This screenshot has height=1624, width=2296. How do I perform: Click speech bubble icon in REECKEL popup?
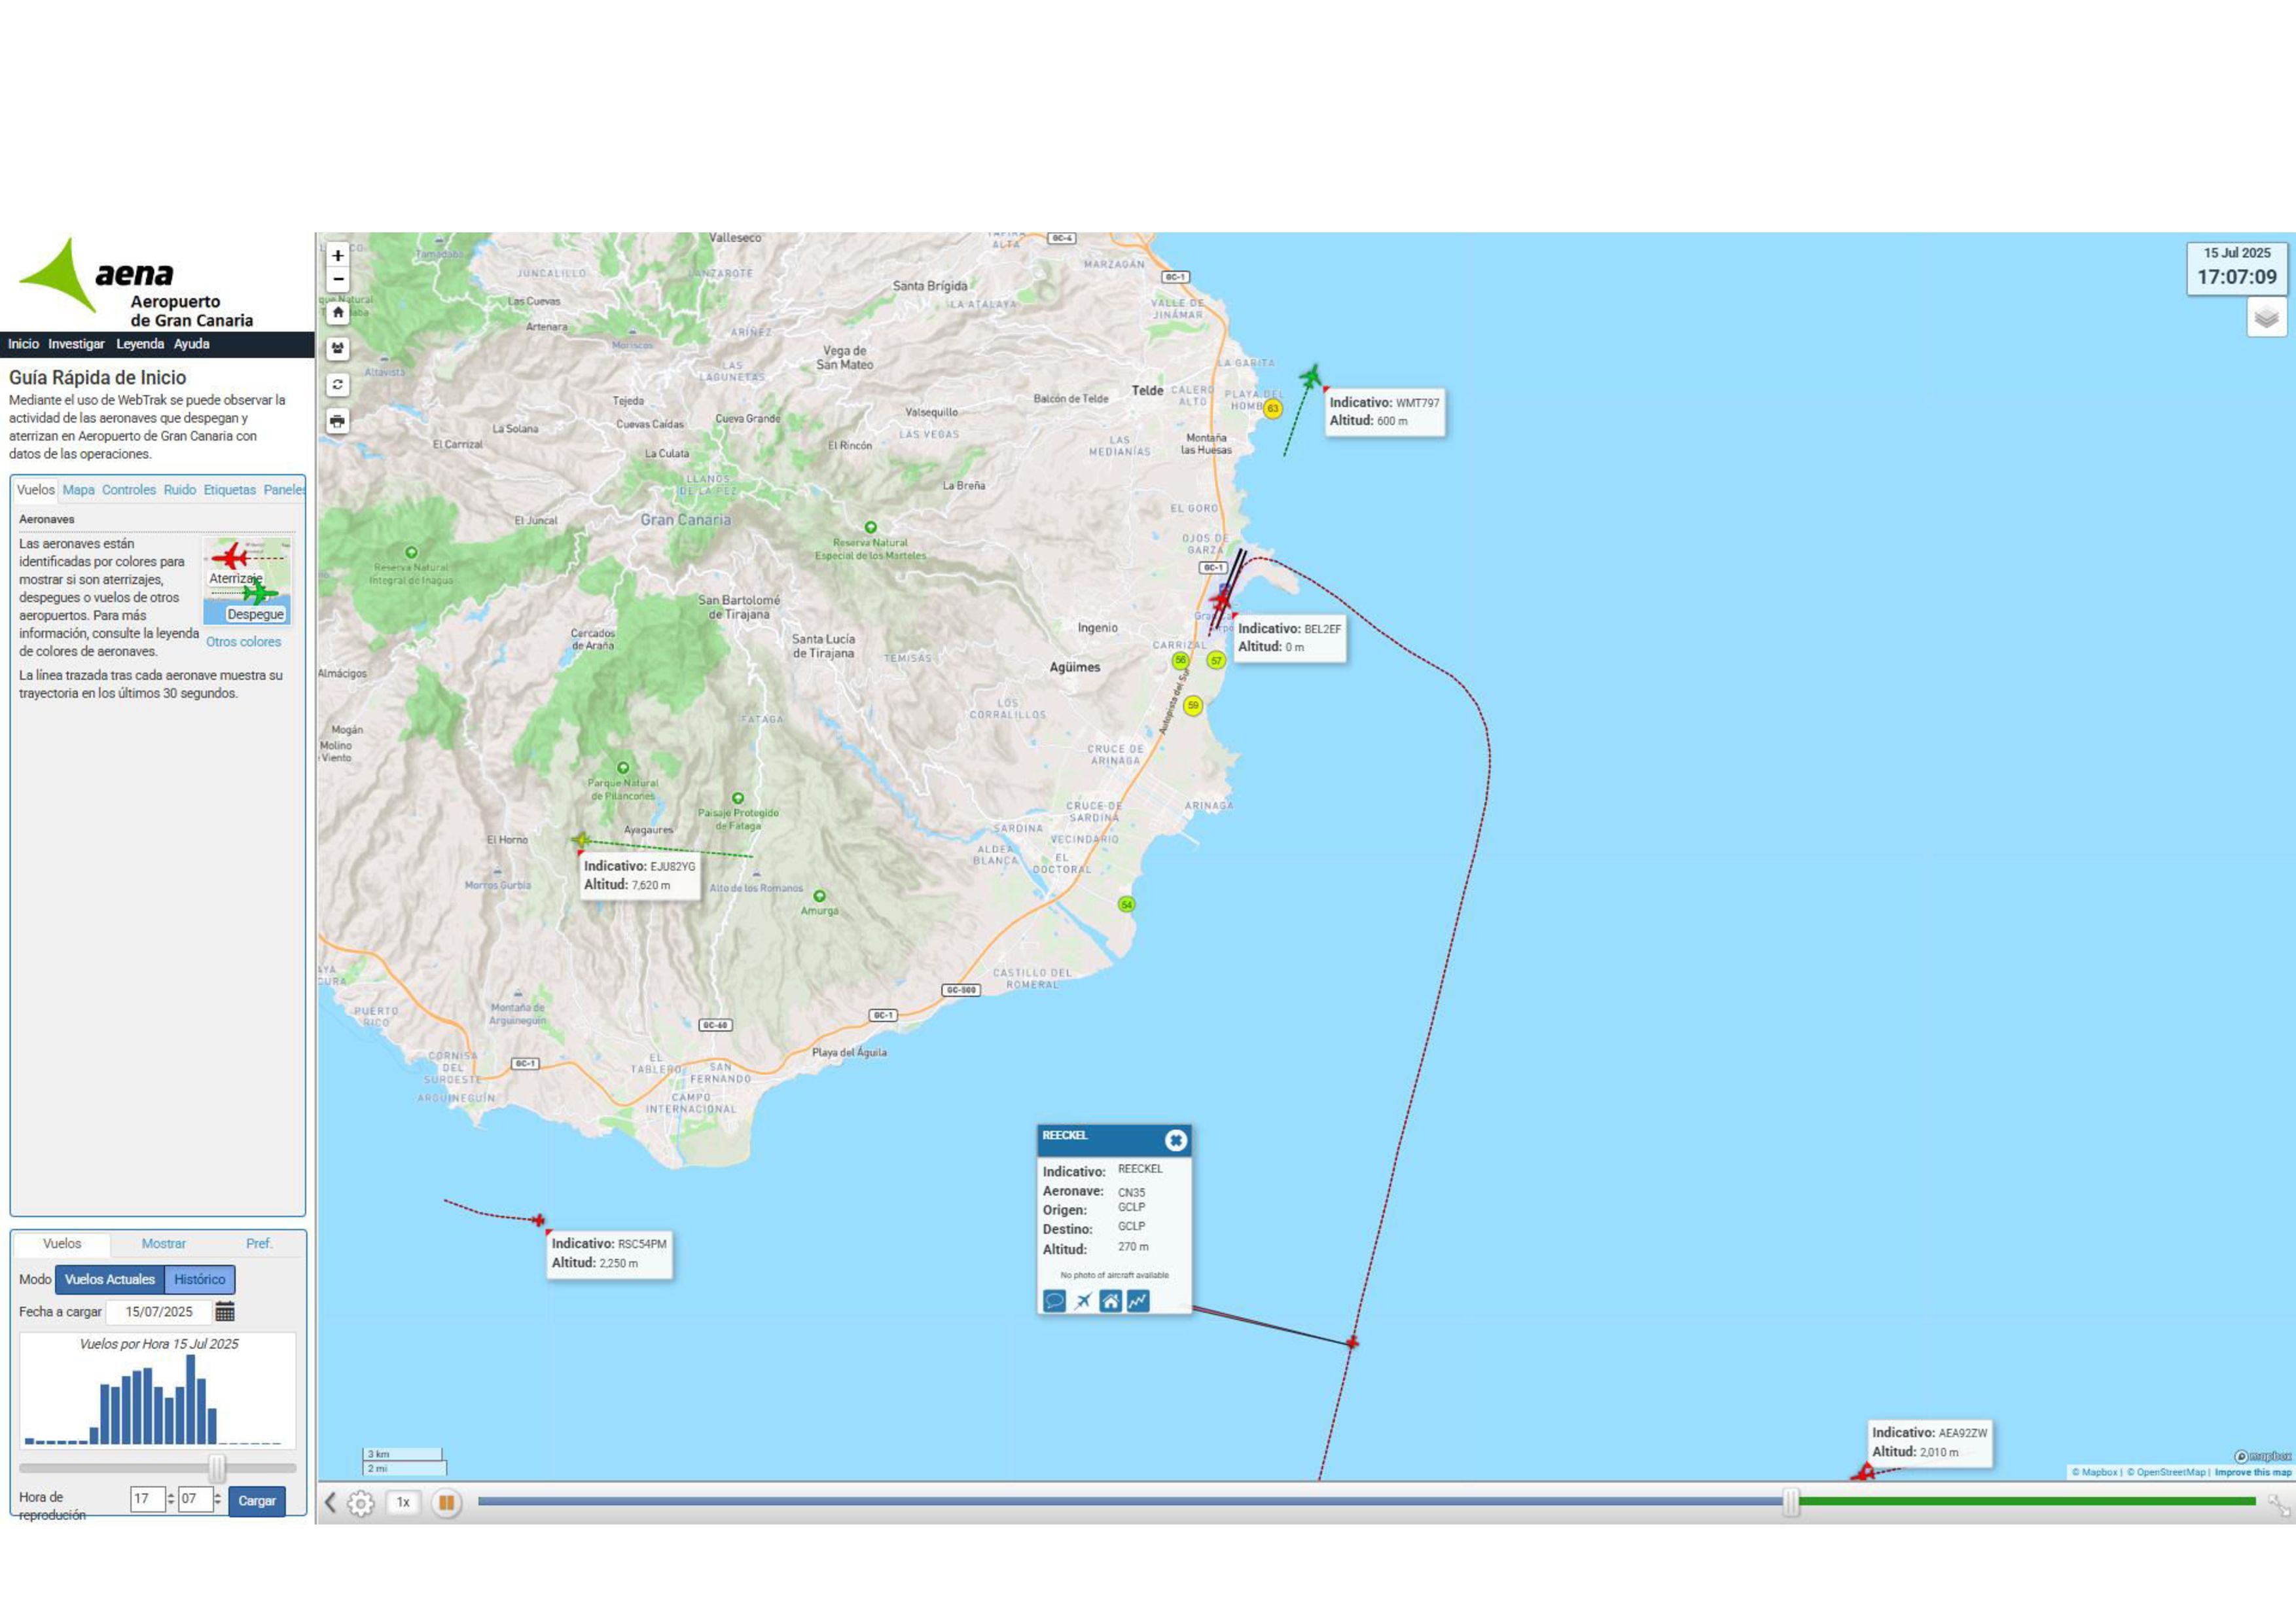[1054, 1300]
